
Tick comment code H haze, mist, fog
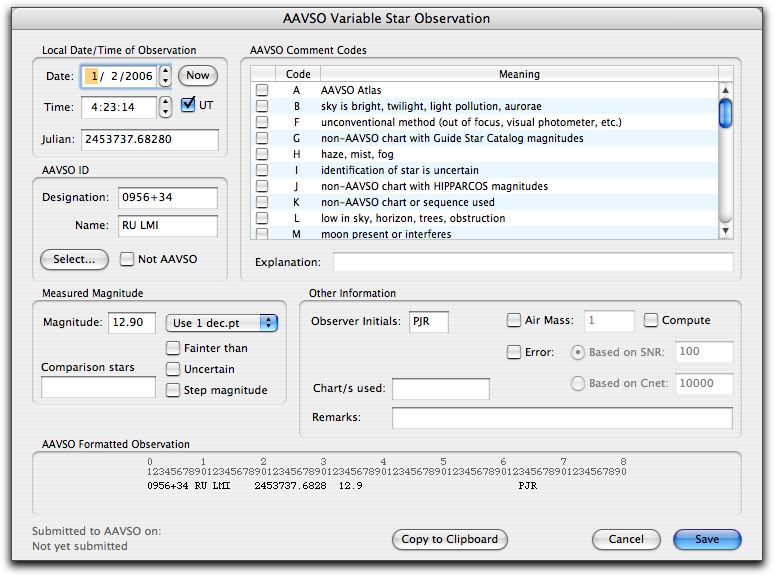262,154
